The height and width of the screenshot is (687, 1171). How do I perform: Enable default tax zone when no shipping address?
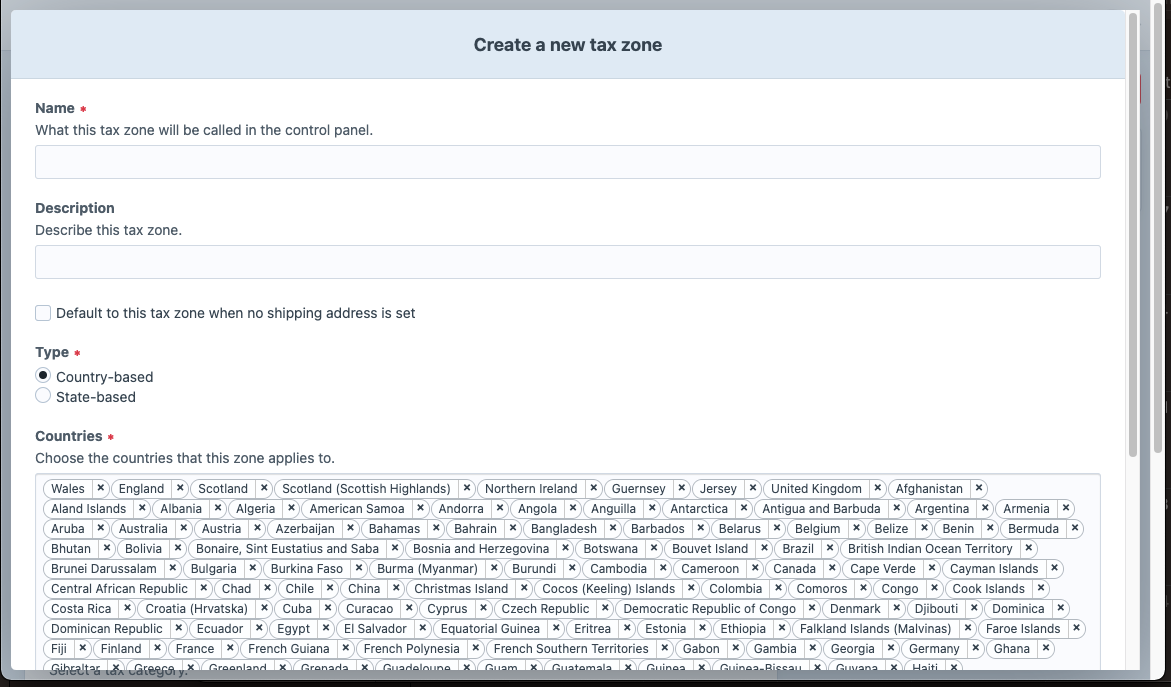coord(43,312)
